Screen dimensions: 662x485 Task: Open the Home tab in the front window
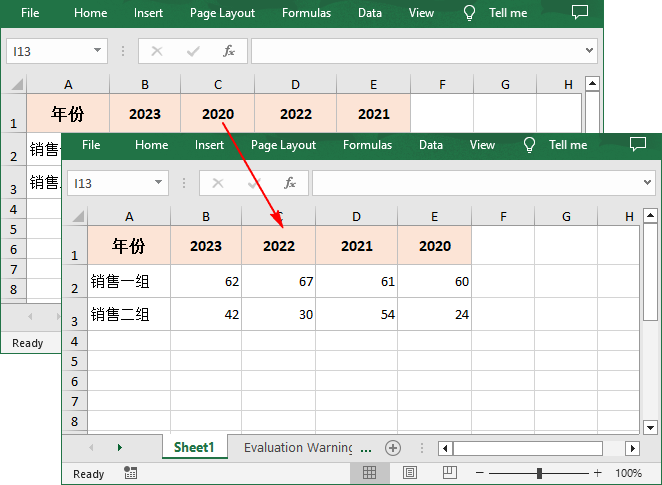point(152,145)
